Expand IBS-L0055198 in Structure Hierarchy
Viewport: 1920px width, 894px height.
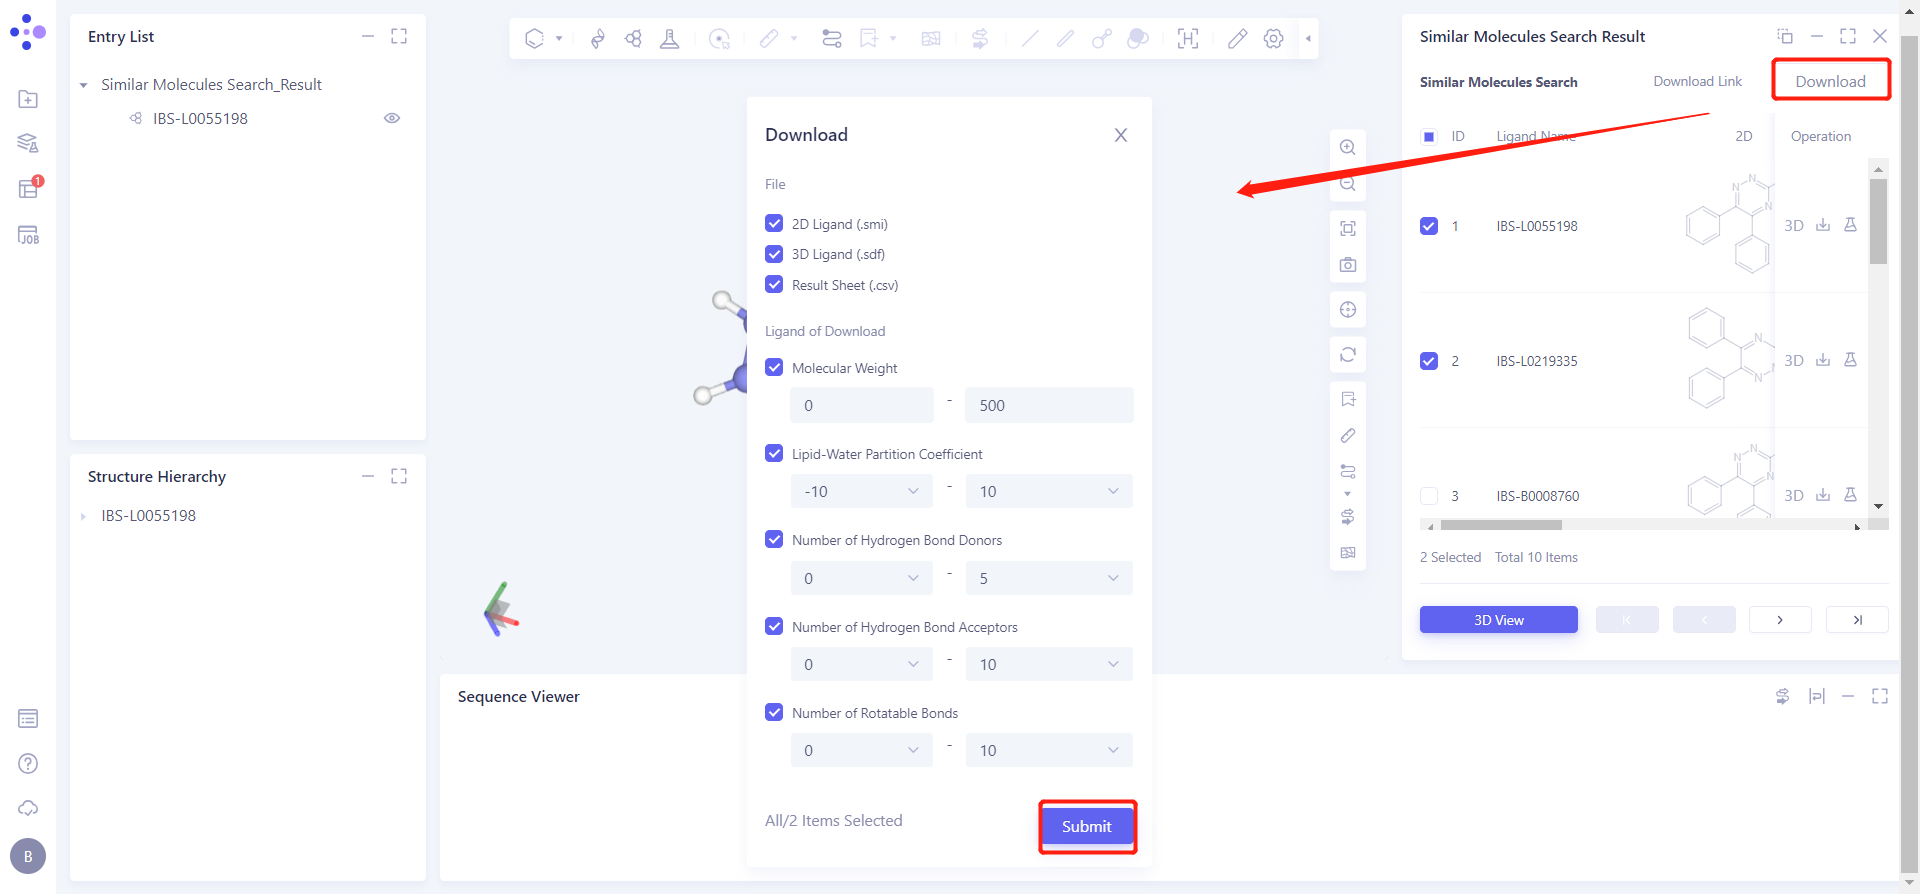point(84,516)
